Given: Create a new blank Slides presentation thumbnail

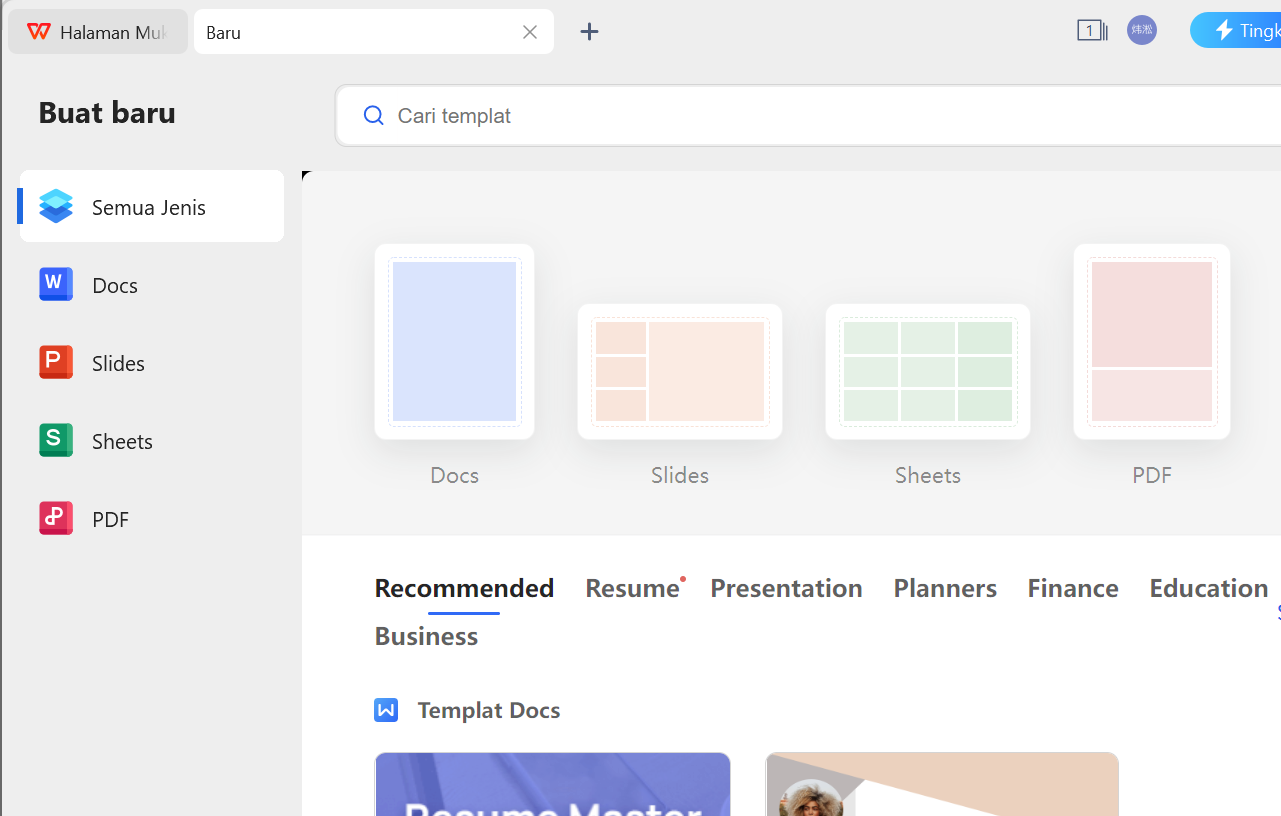Looking at the screenshot, I should (x=680, y=371).
